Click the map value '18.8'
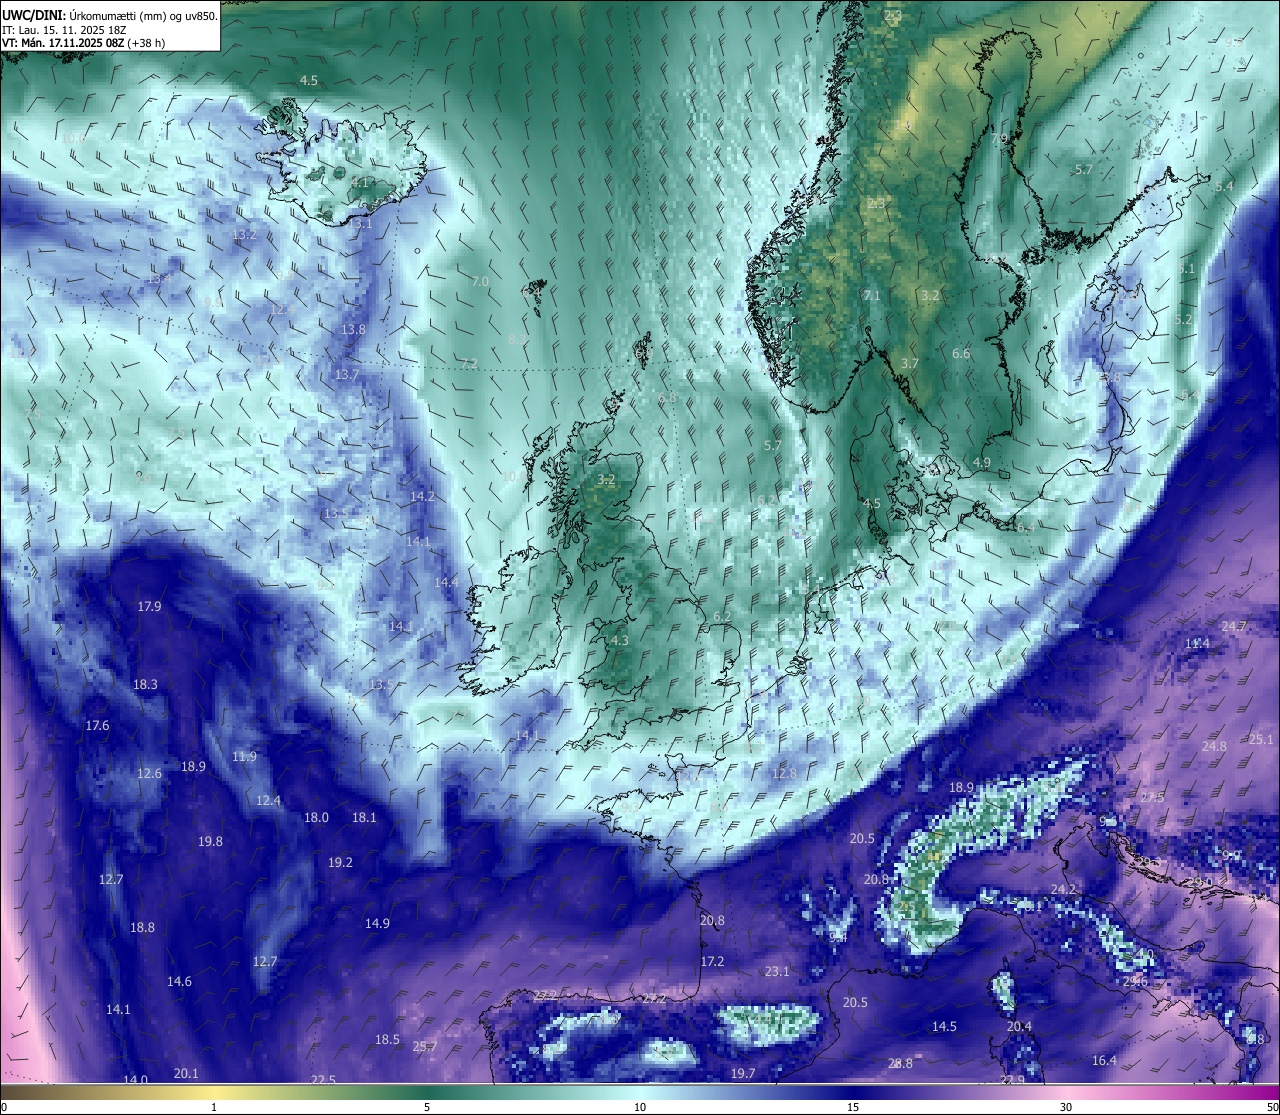The height and width of the screenshot is (1115, 1280). (x=142, y=927)
